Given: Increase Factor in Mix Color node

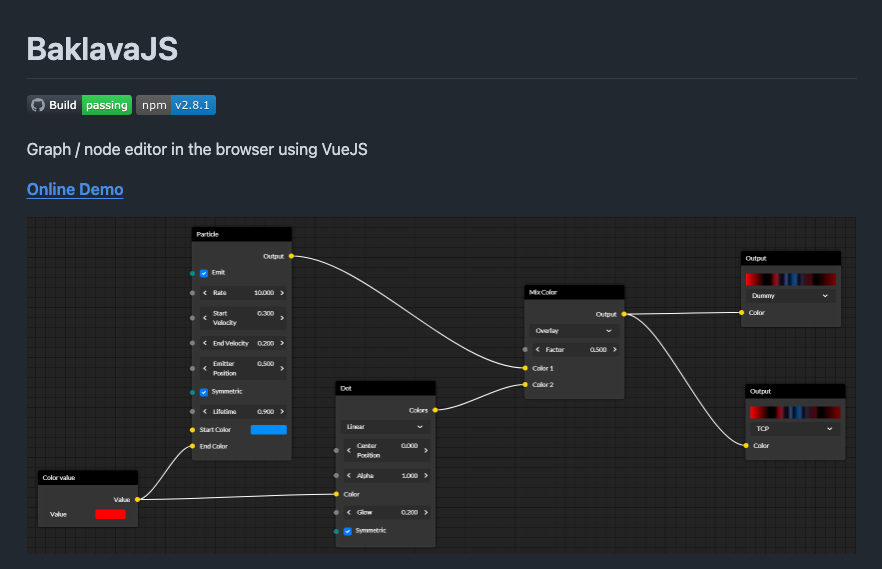Looking at the screenshot, I should tap(615, 350).
